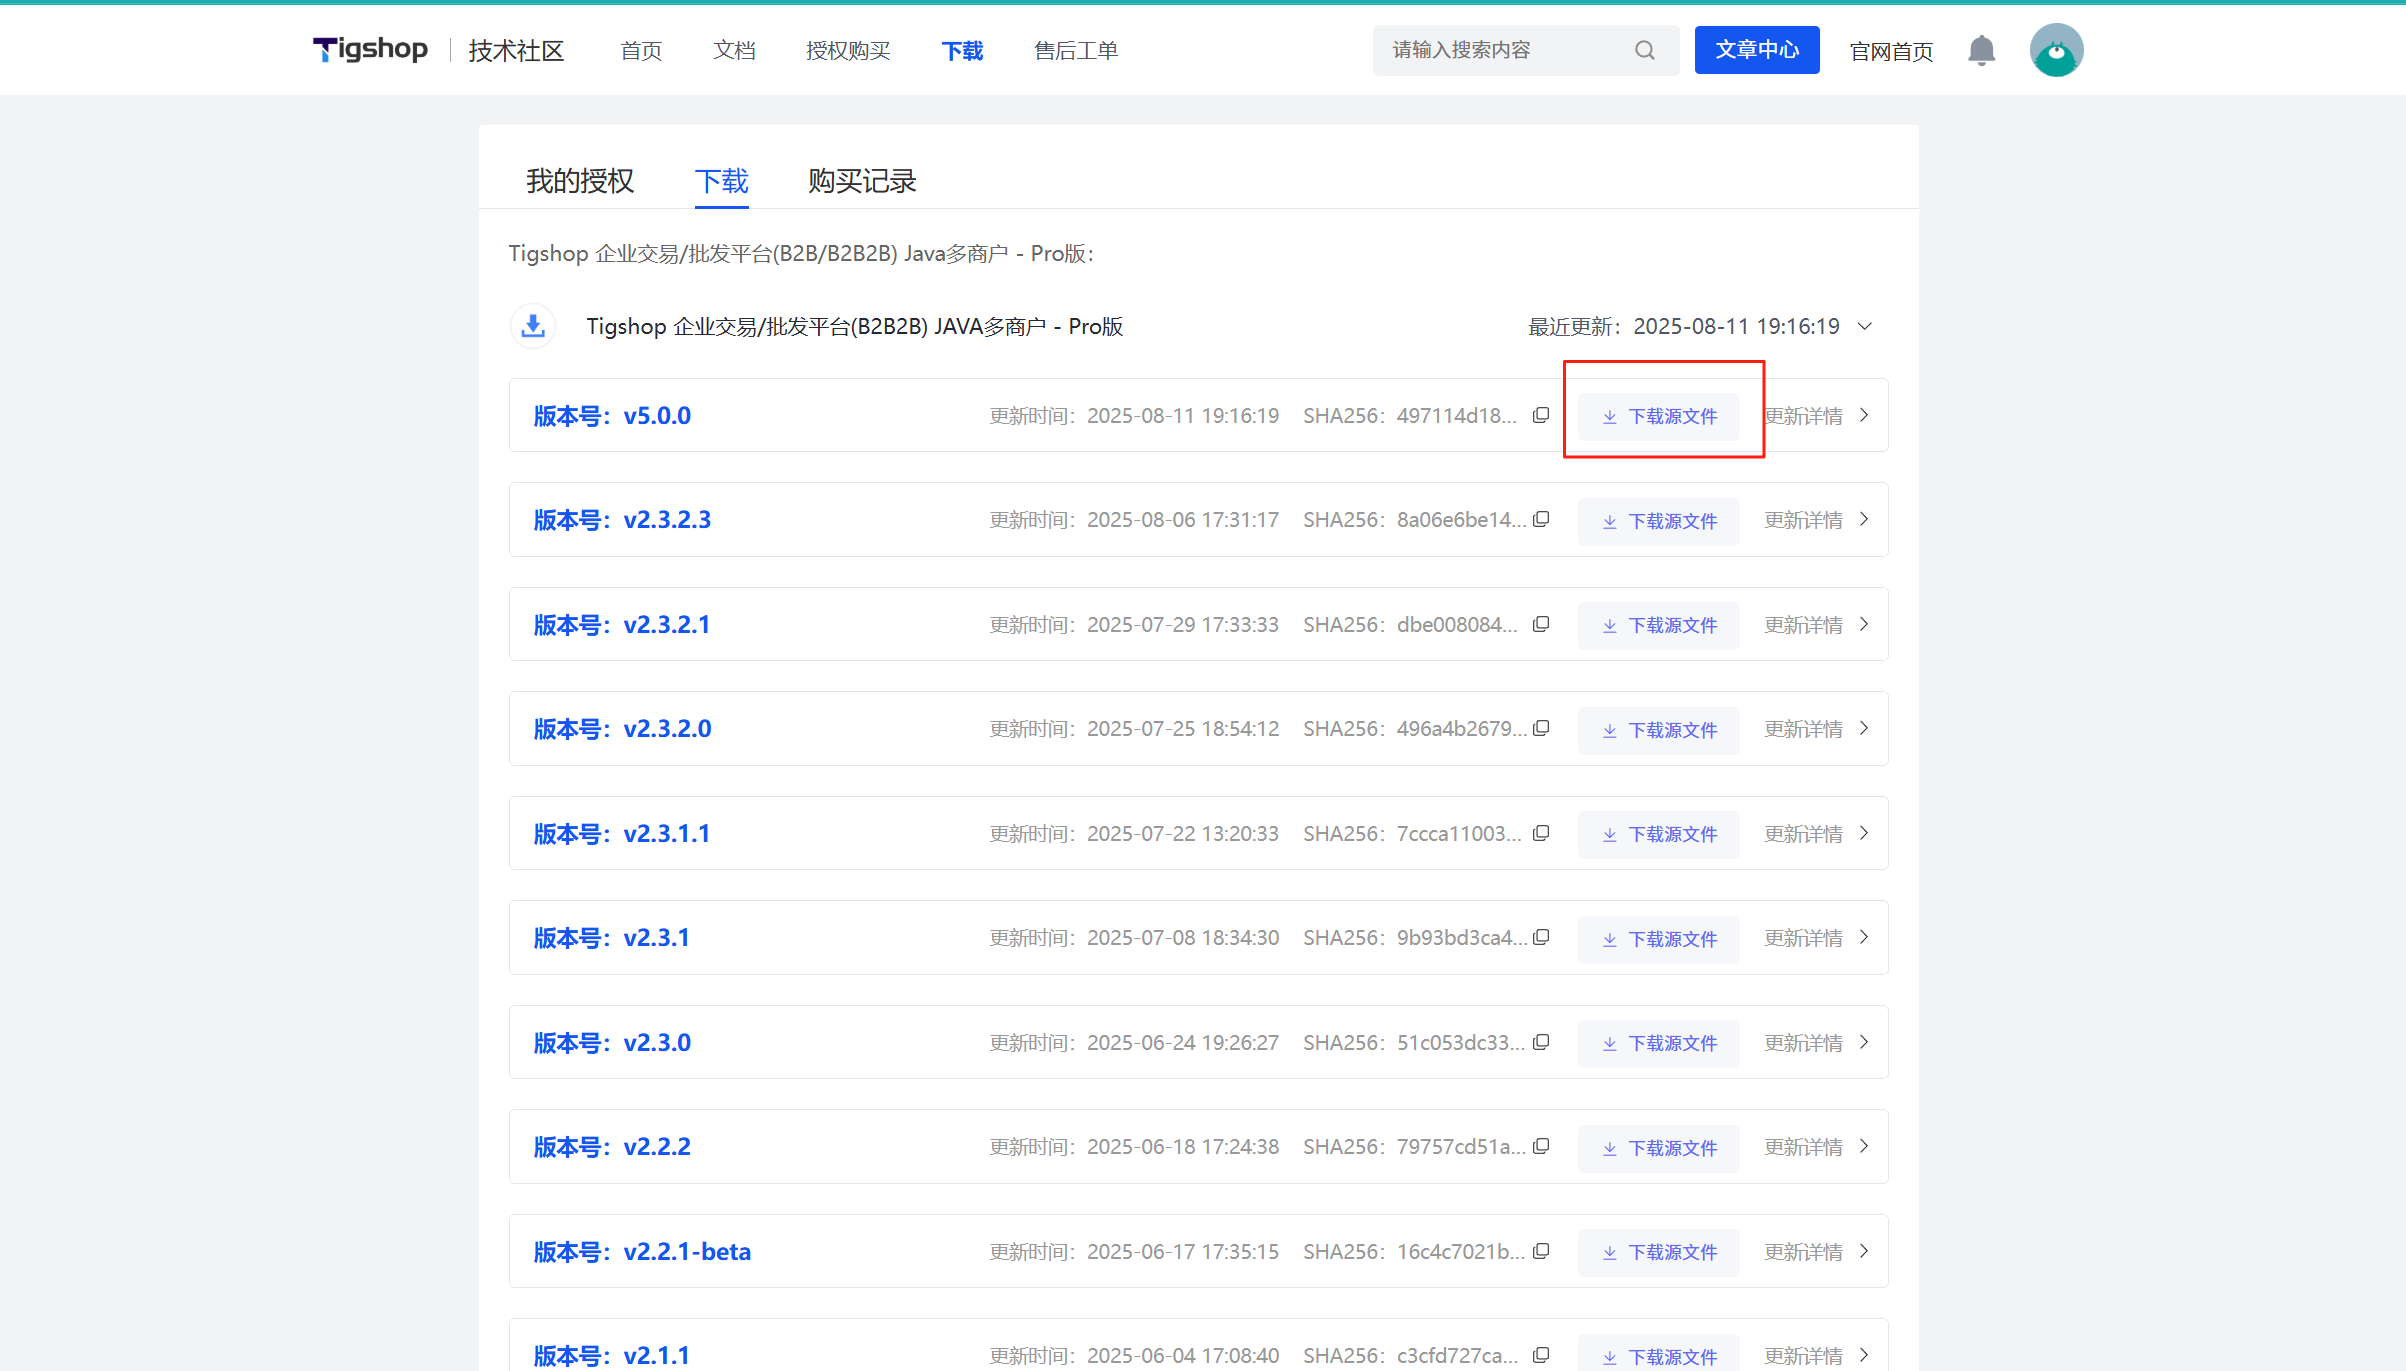This screenshot has width=2406, height=1371.
Task: Collapse the 最近更新 product section chevron
Action: (1865, 326)
